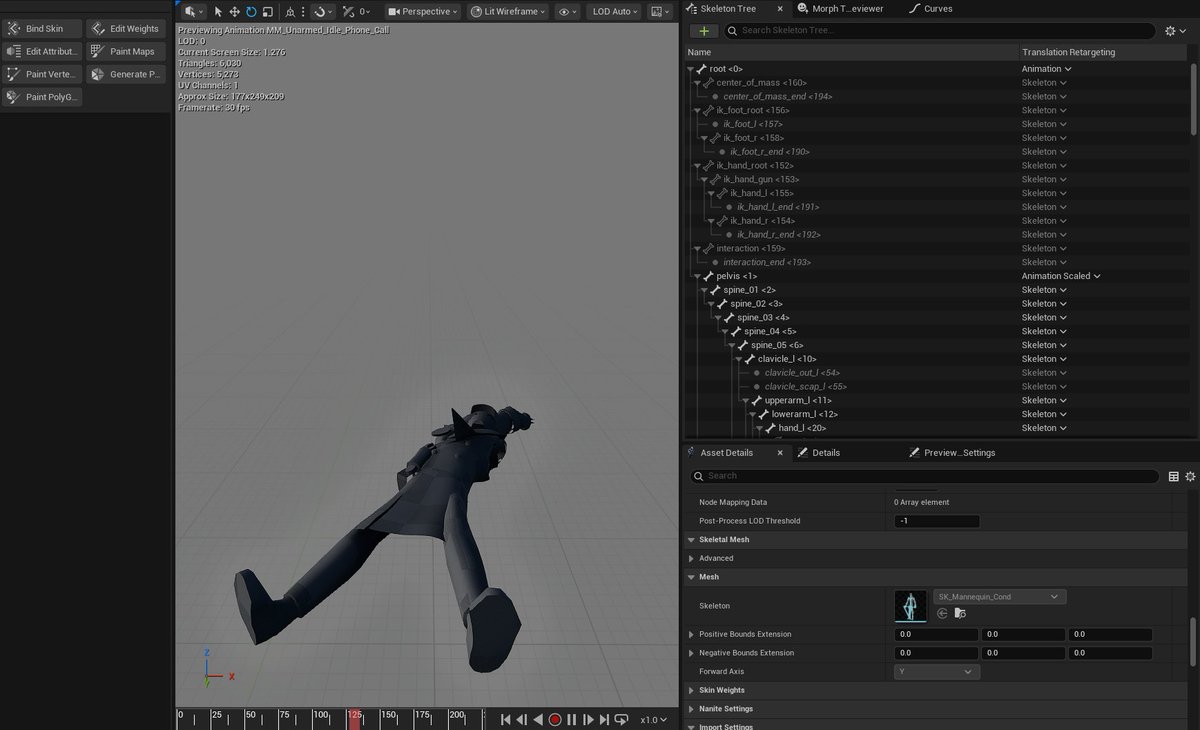Click the Edit Attributes tool

pos(42,51)
